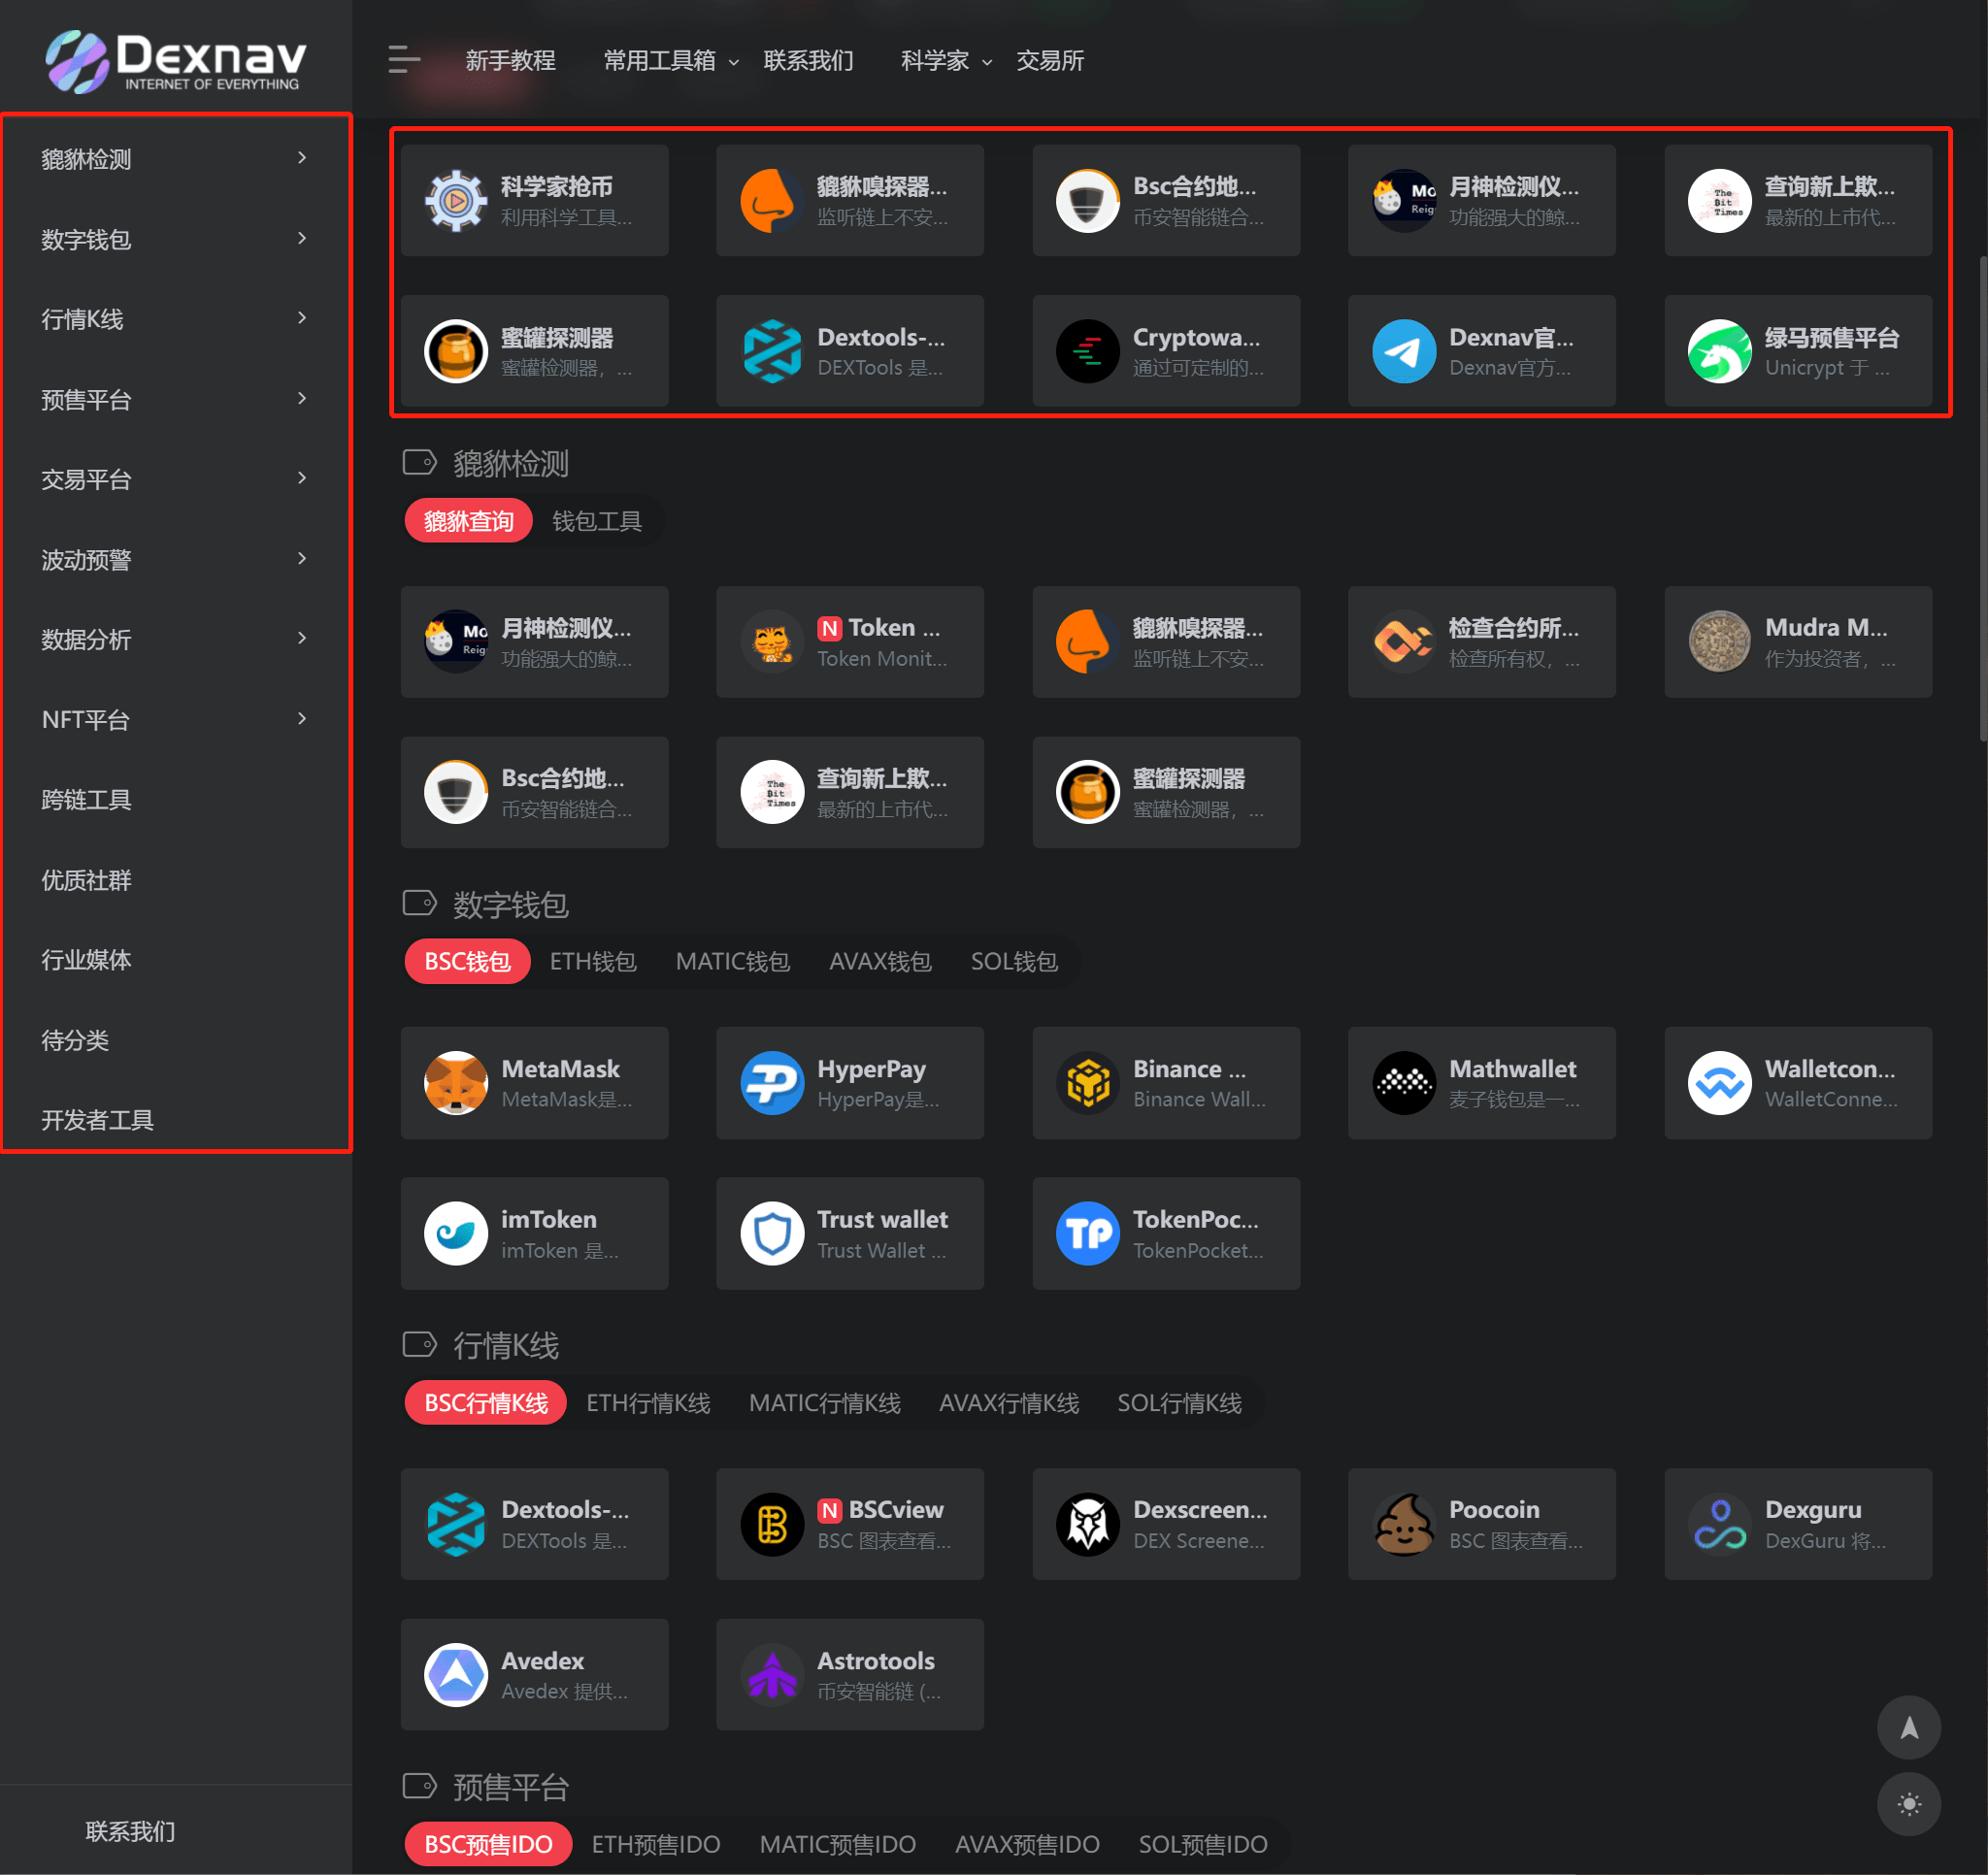
Task: Click the Cryptowatch black circle icon
Action: pos(1088,351)
